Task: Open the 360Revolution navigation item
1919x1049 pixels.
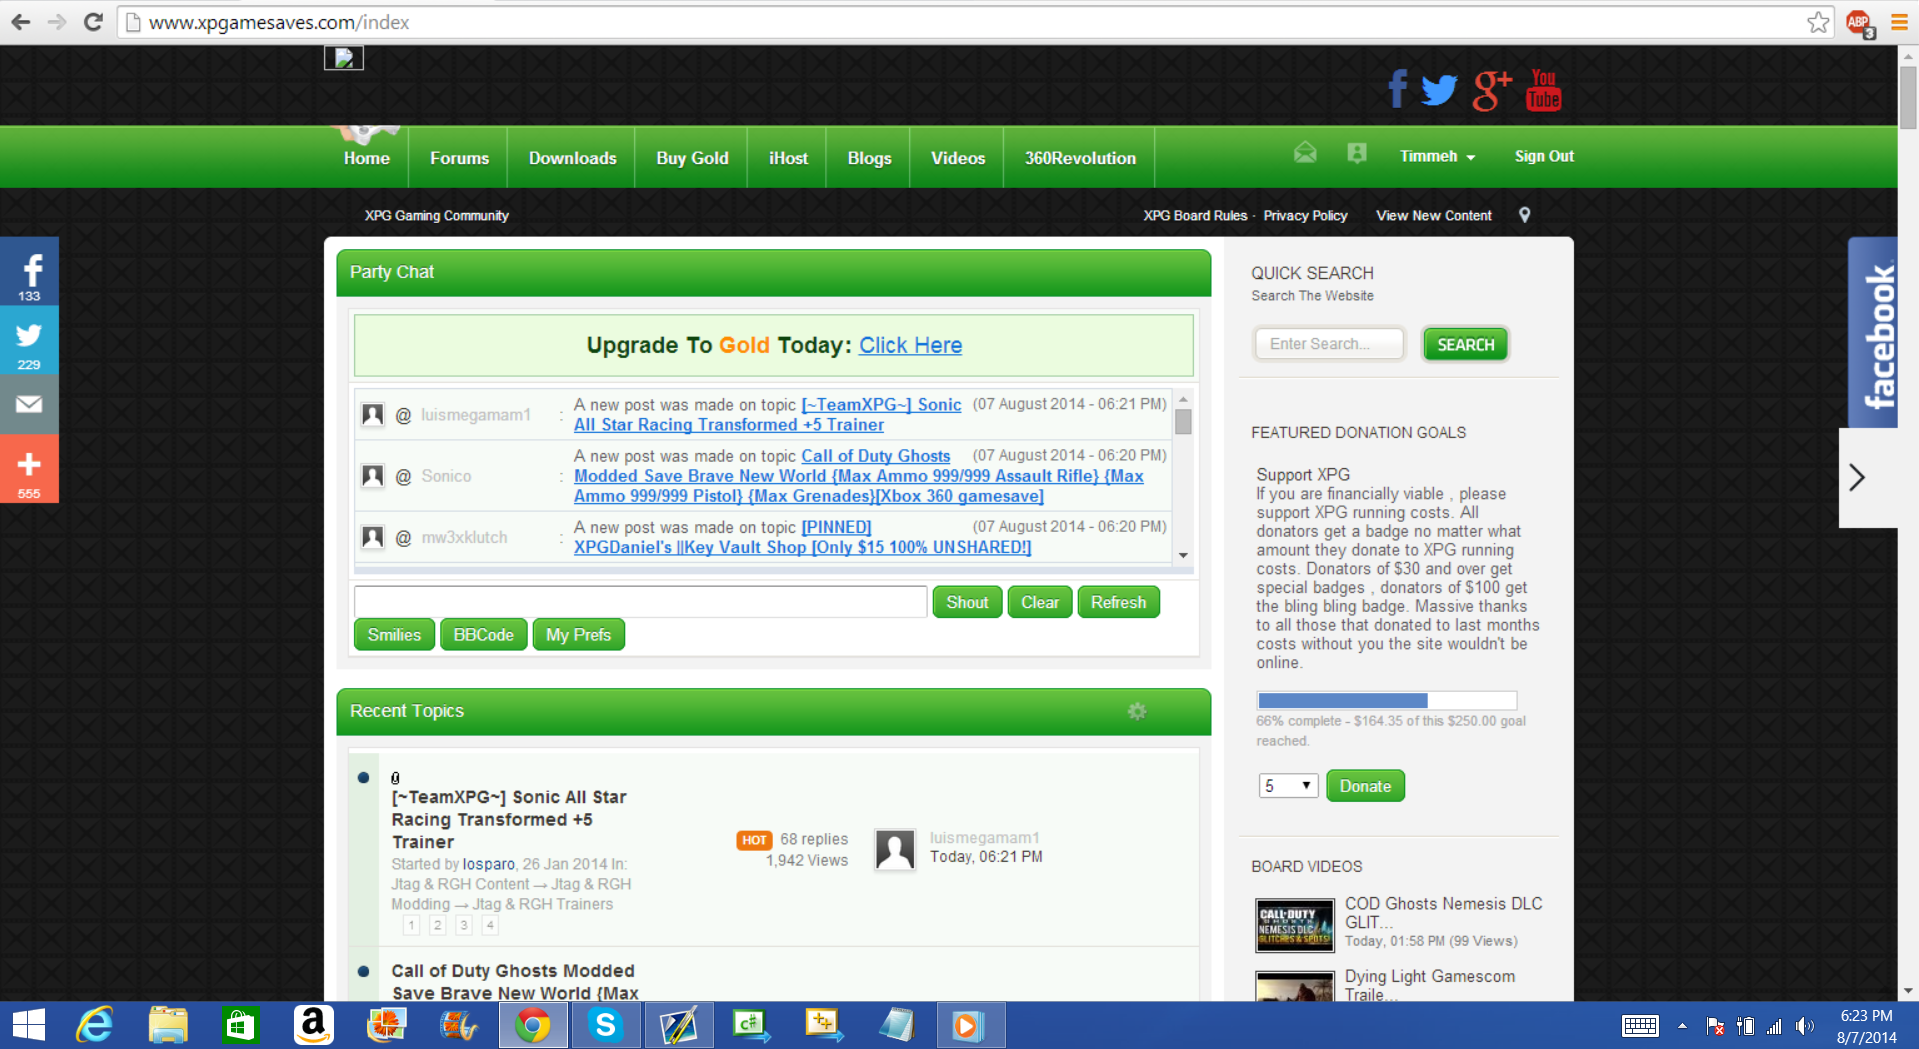Action: [x=1080, y=158]
